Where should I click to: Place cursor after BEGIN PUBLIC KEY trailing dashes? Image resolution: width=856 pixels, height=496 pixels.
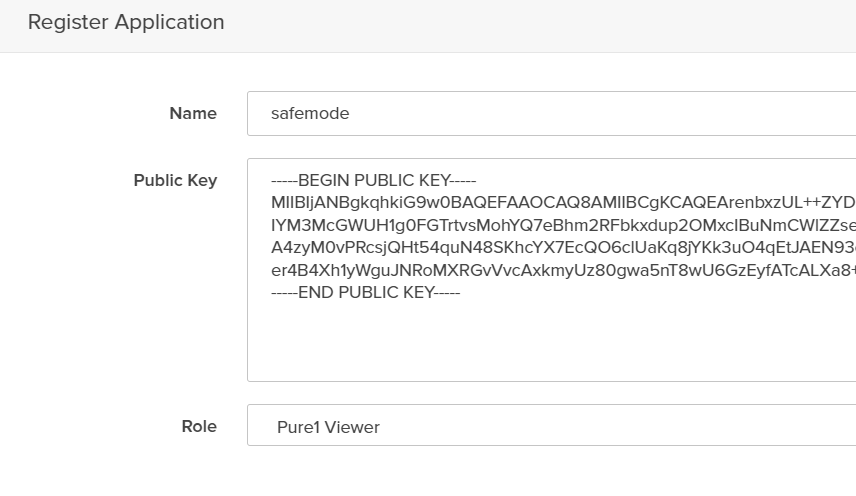point(477,181)
